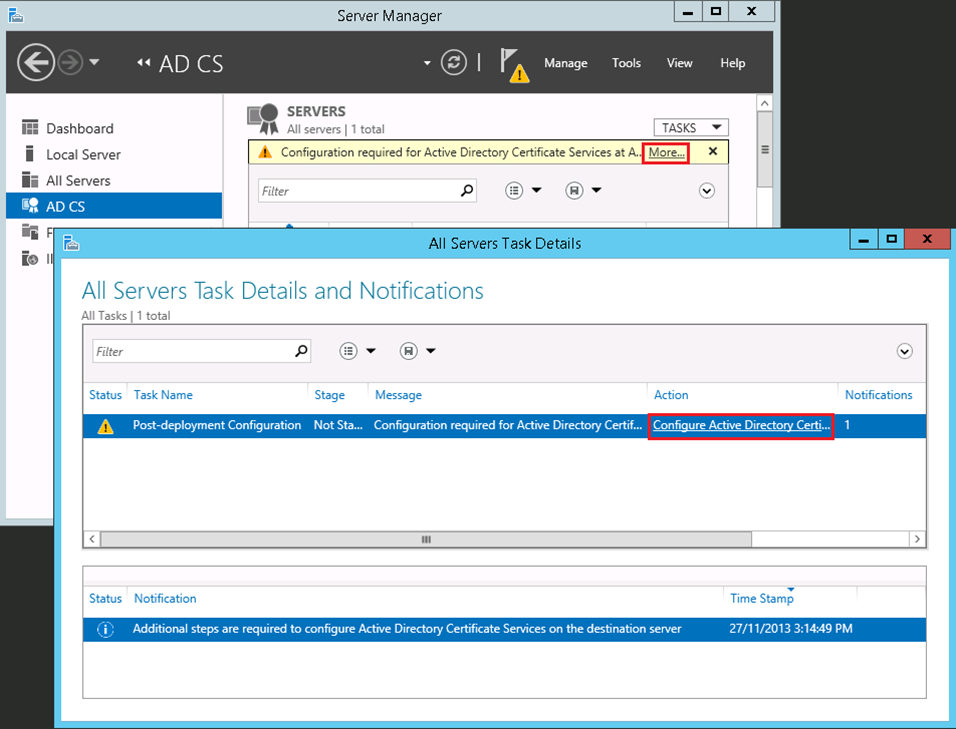Click the Dashboard icon in sidebar
Viewport: 956px width, 729px height.
(30, 127)
